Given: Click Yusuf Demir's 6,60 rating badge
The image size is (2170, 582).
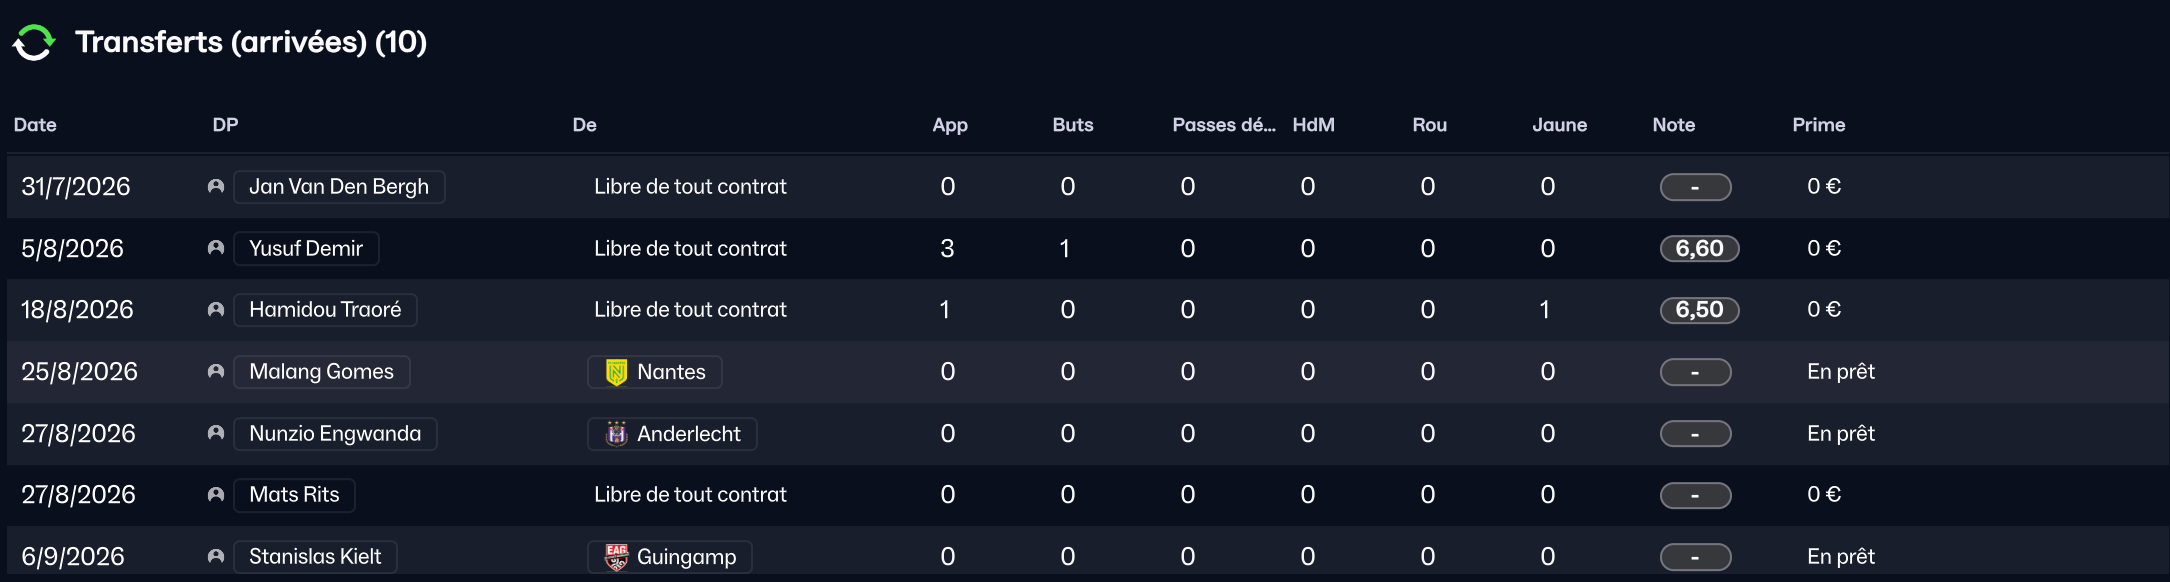Looking at the screenshot, I should coord(1699,249).
